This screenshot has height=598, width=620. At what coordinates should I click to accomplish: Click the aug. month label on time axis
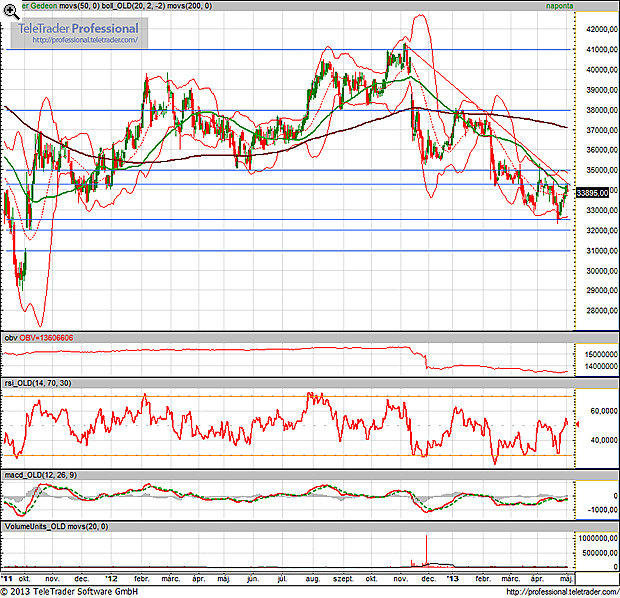click(x=312, y=579)
